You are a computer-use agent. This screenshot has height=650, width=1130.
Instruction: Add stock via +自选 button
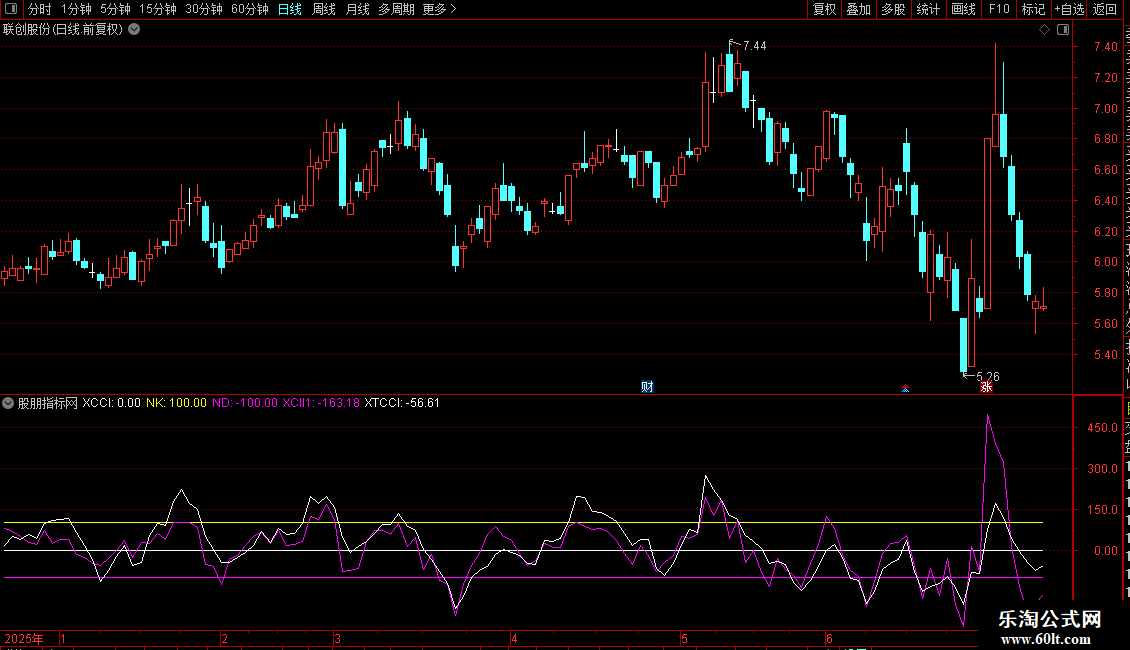point(1069,9)
